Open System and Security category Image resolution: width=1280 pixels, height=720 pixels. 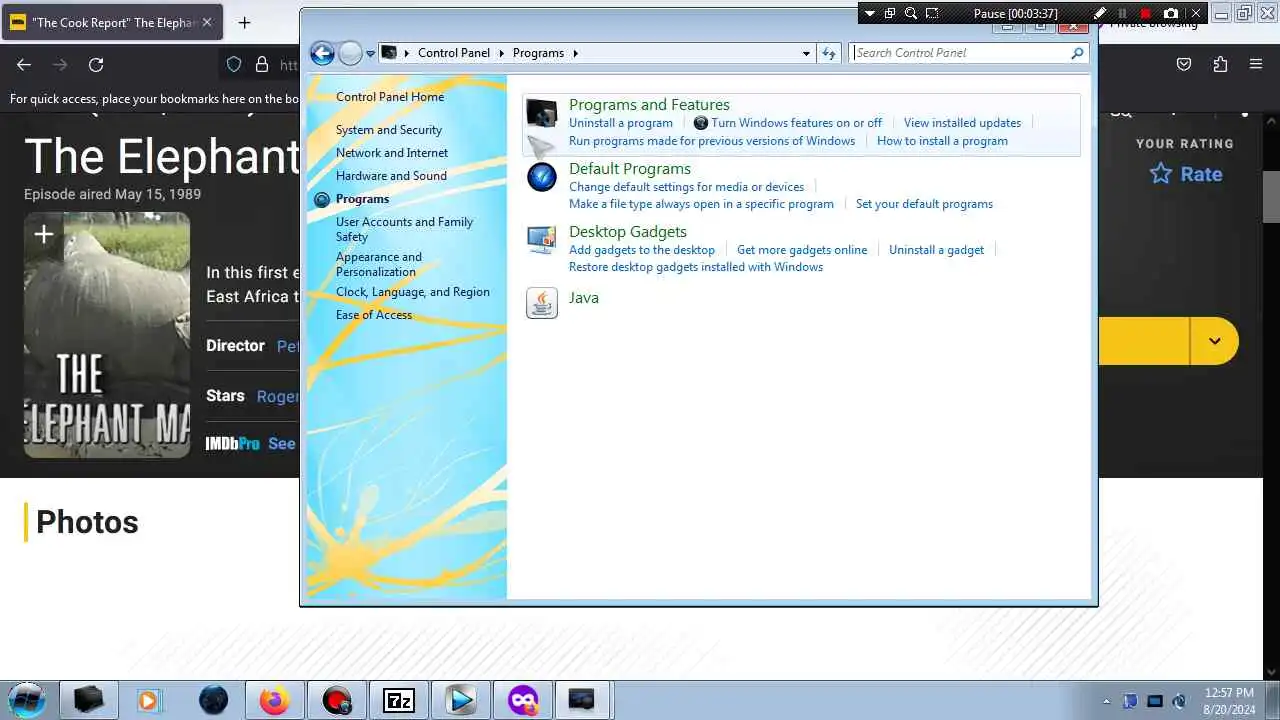(x=389, y=130)
